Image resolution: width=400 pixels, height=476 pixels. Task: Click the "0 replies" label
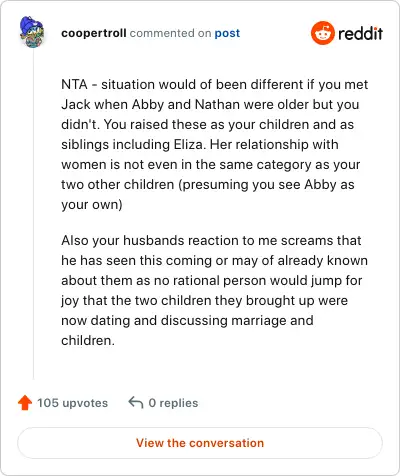(x=173, y=403)
